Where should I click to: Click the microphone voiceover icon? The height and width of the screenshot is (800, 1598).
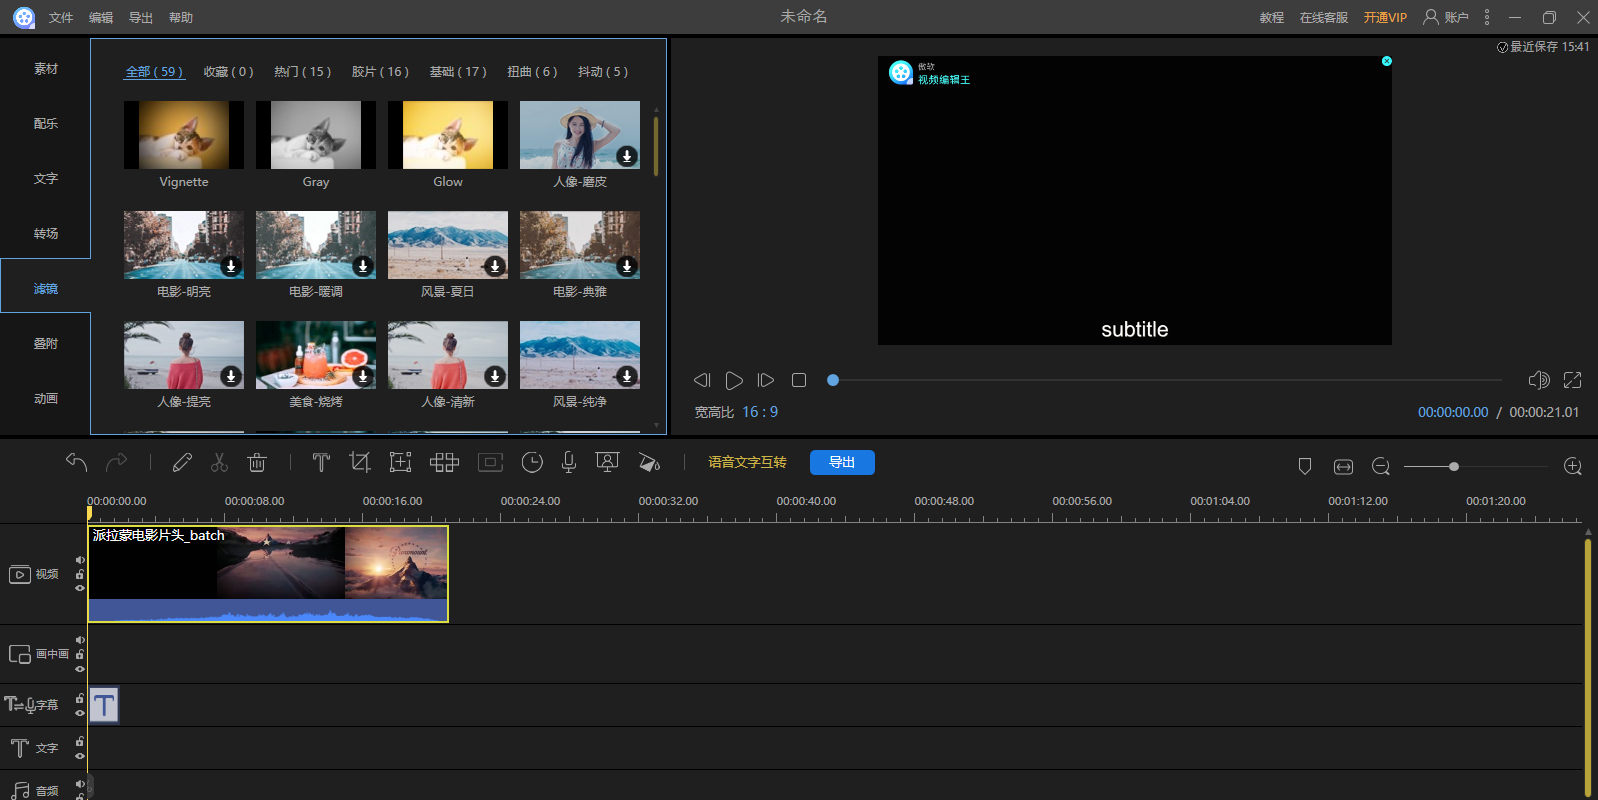pyautogui.click(x=568, y=462)
